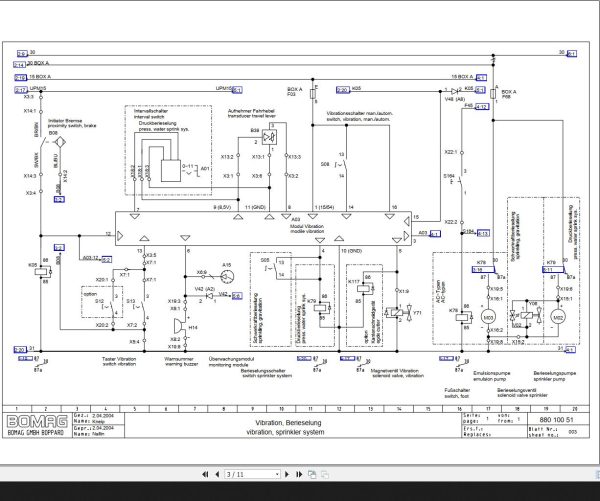Open the reference box right of '15 BOX A' on the right
The image size is (600, 501).
click(481, 78)
